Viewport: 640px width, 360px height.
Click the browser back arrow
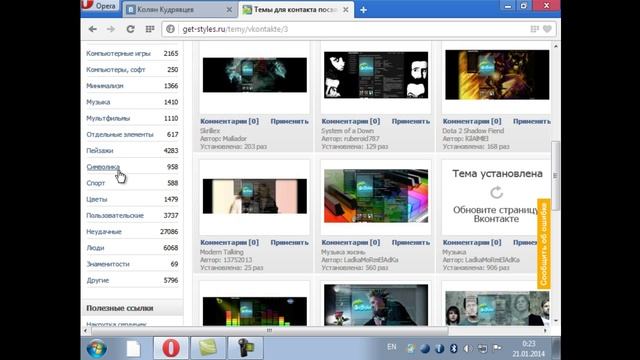93,29
